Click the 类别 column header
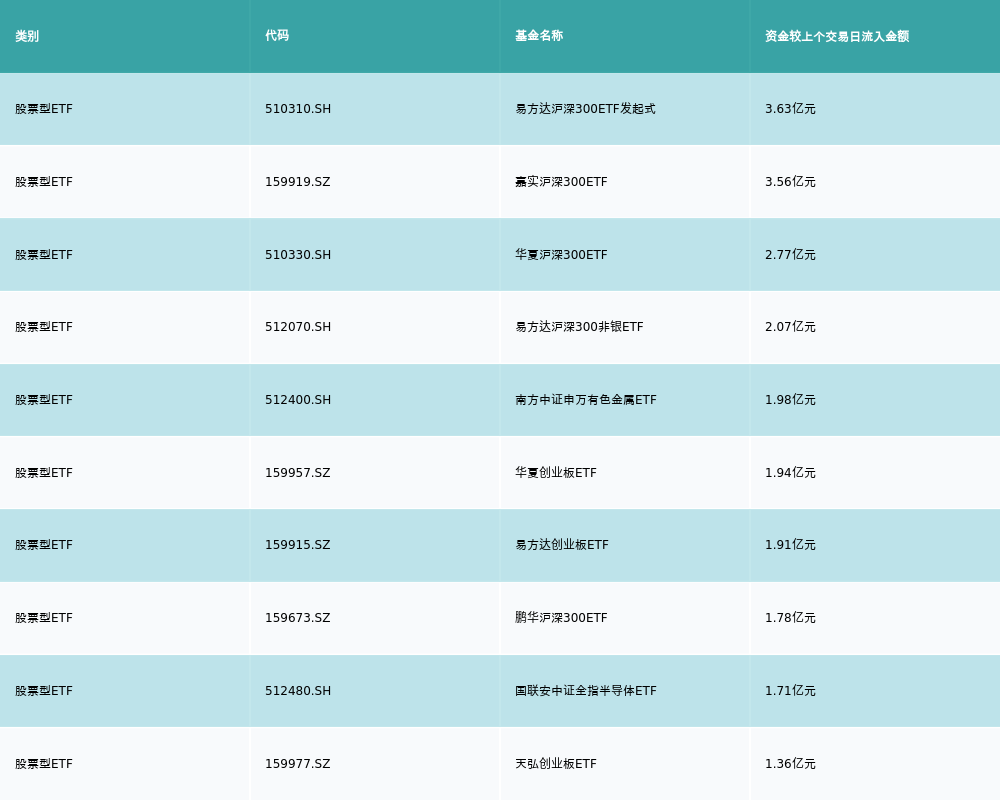The image size is (1000, 800). click(x=27, y=36)
